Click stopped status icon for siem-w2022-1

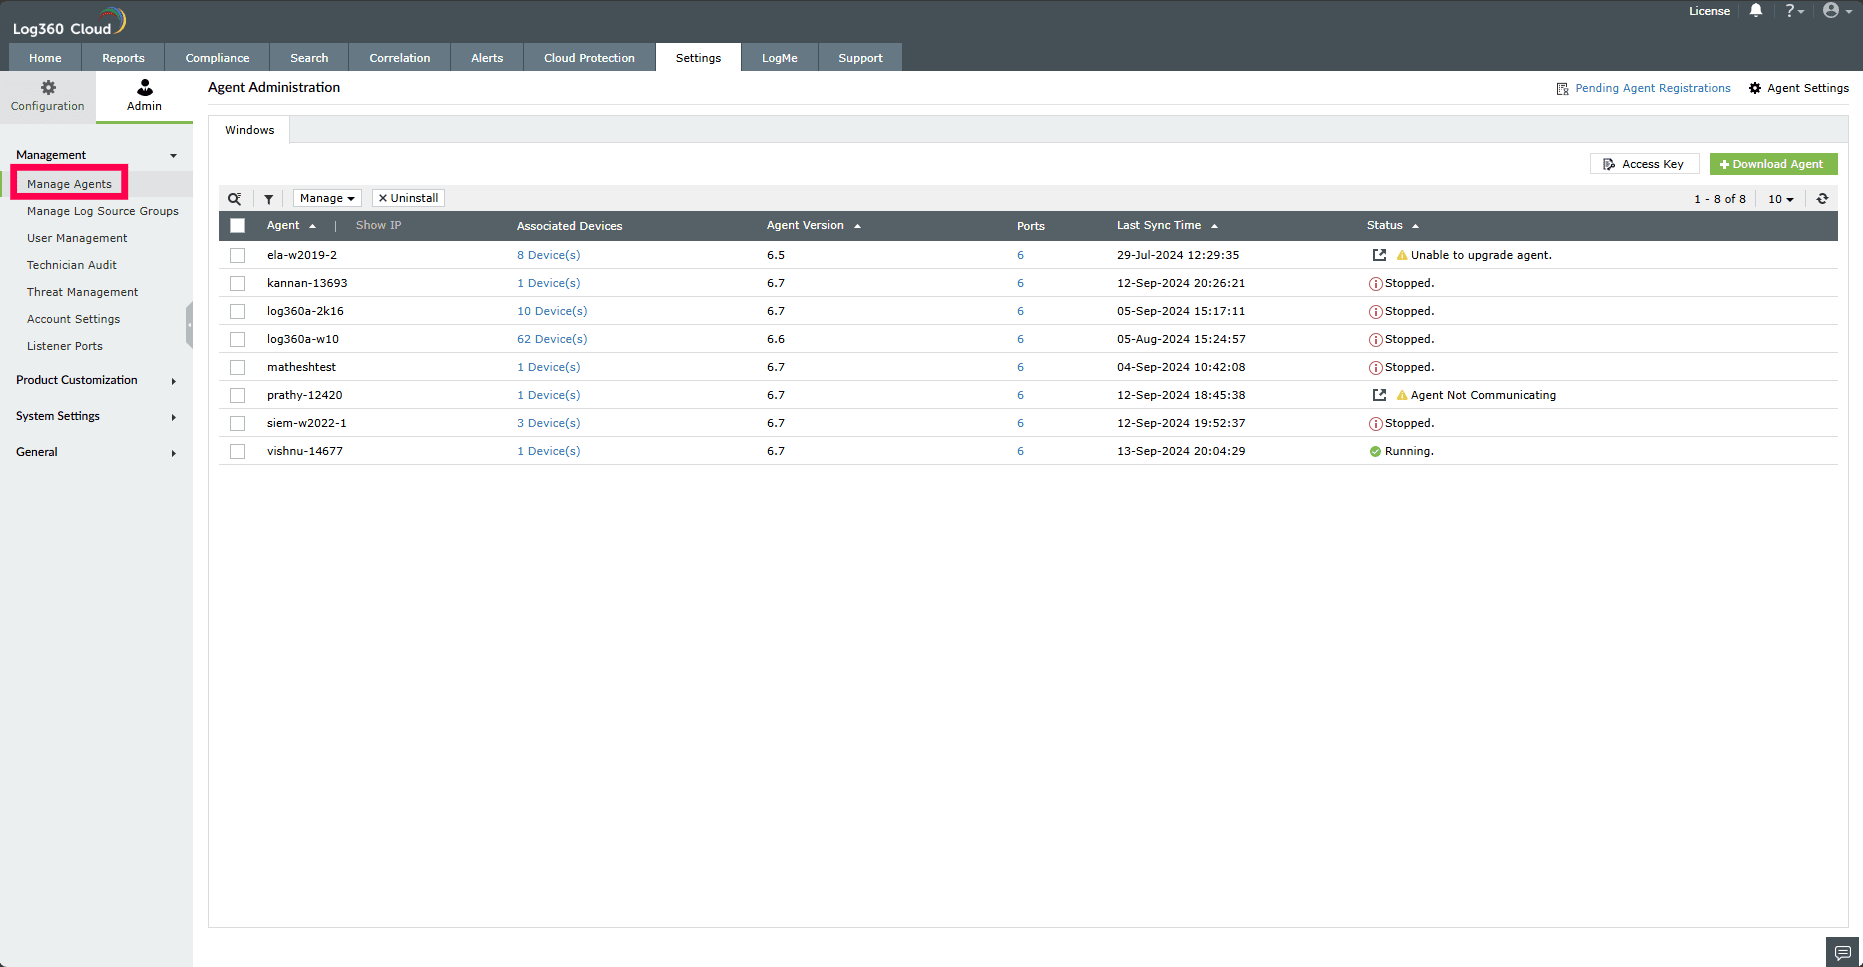[1376, 424]
